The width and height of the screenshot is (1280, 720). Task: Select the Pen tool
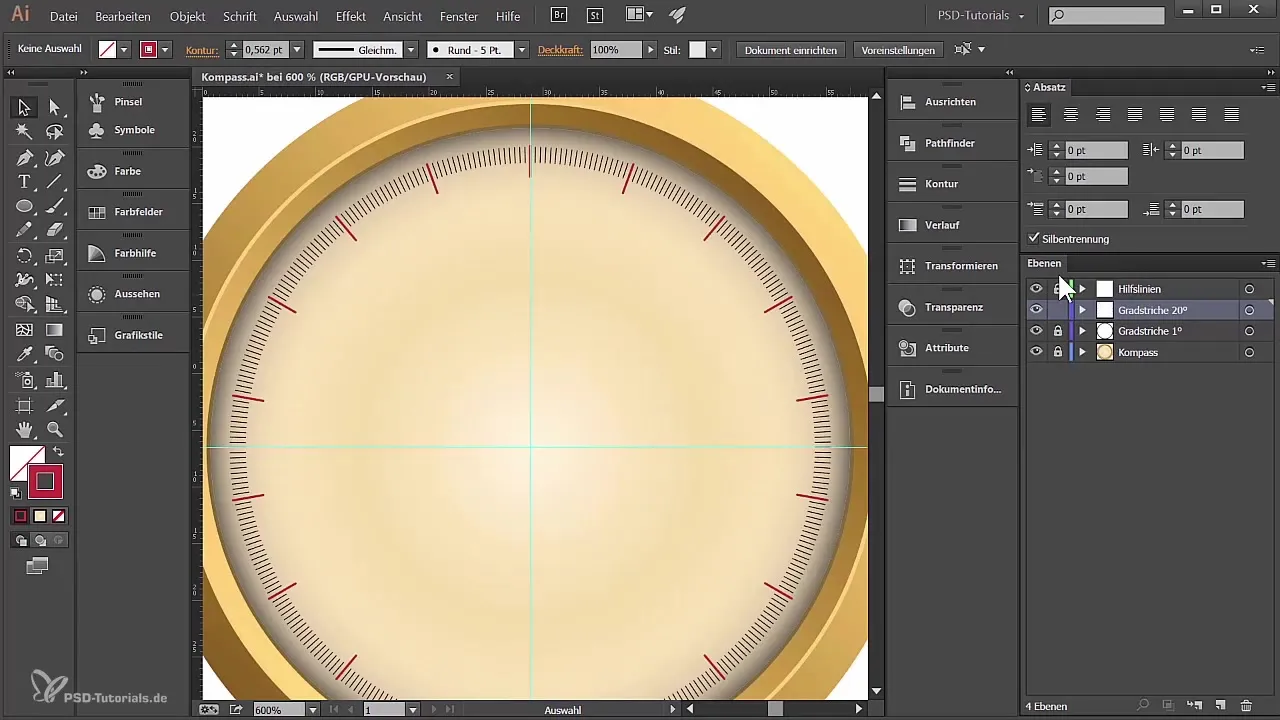coord(24,157)
